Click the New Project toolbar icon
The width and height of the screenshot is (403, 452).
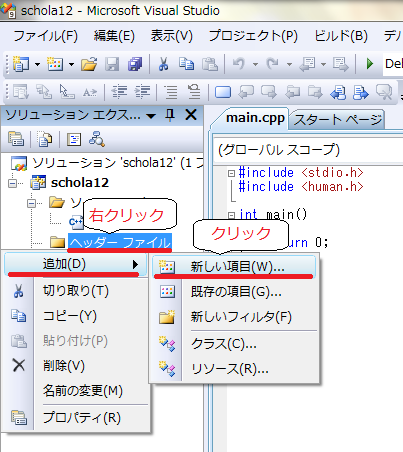tap(21, 63)
